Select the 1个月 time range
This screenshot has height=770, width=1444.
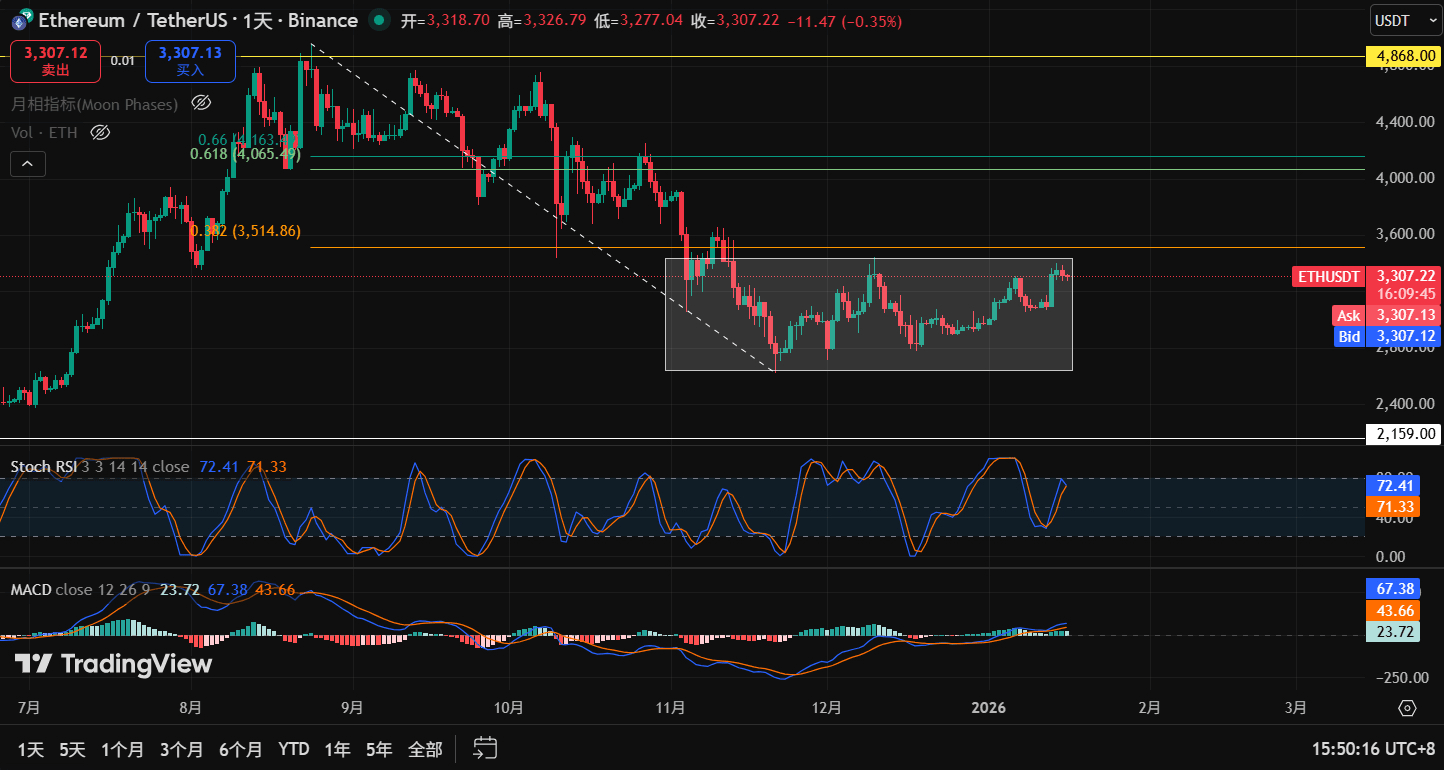tap(123, 749)
